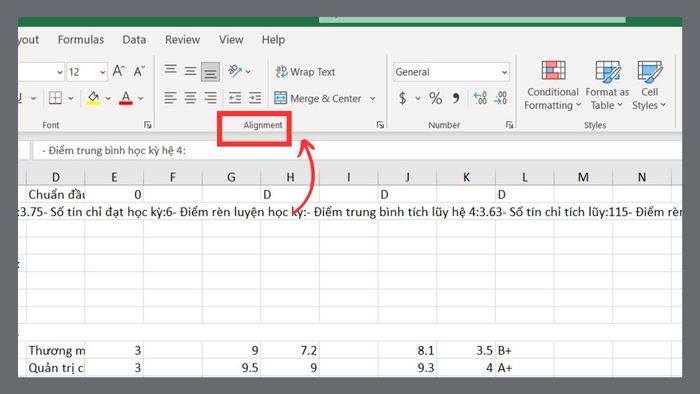This screenshot has height=394, width=700.
Task: Open the Alignment settings dialog launcher
Action: (x=380, y=125)
